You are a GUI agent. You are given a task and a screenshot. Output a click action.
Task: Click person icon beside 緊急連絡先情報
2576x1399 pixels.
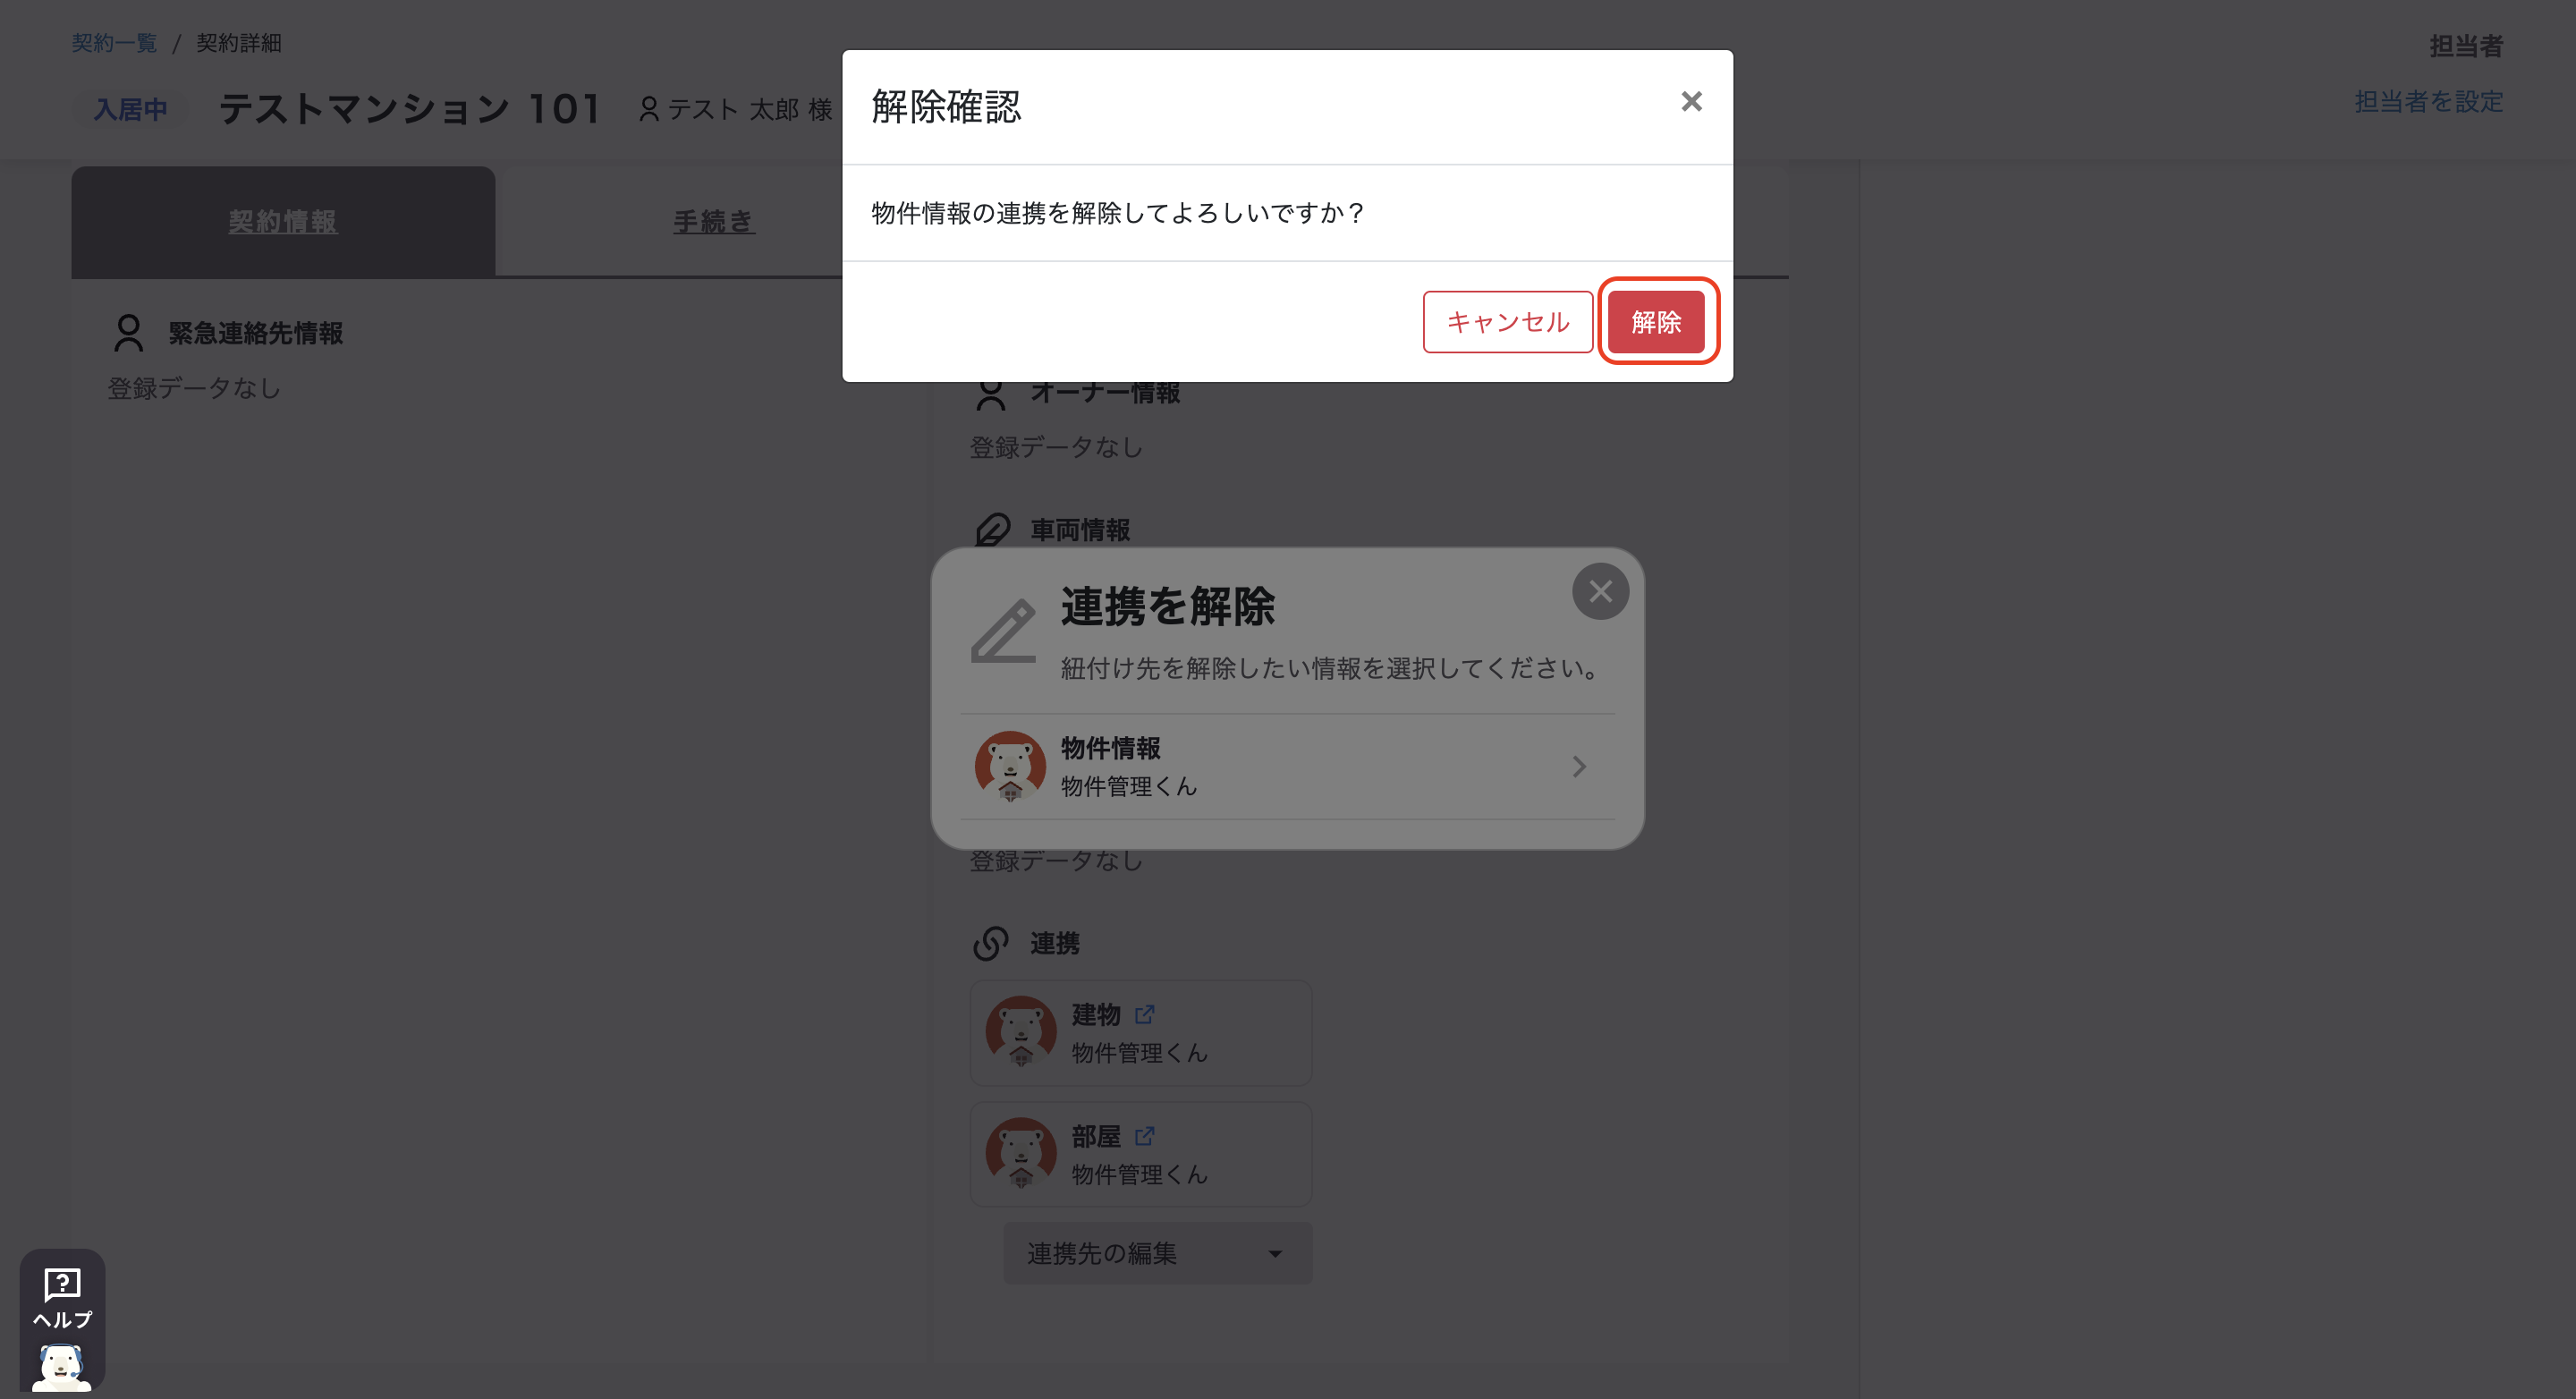(129, 333)
